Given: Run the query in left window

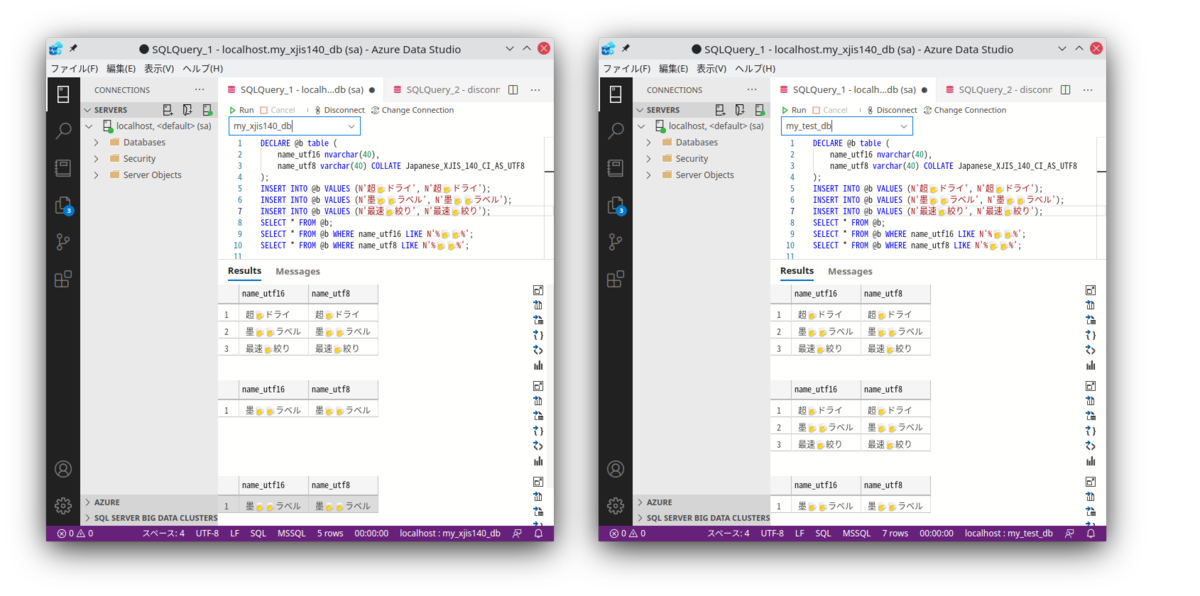Looking at the screenshot, I should (x=241, y=110).
